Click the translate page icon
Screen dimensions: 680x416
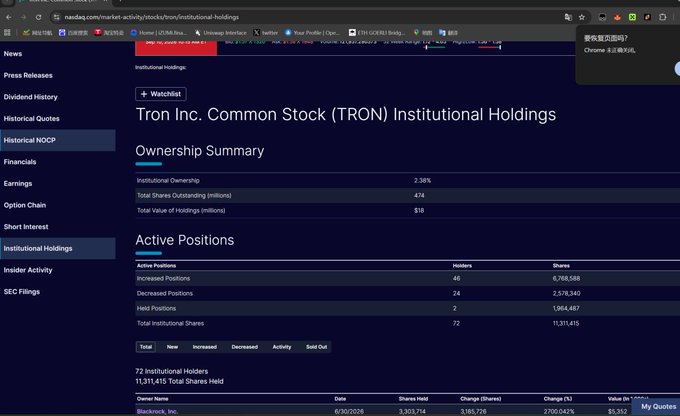(568, 17)
